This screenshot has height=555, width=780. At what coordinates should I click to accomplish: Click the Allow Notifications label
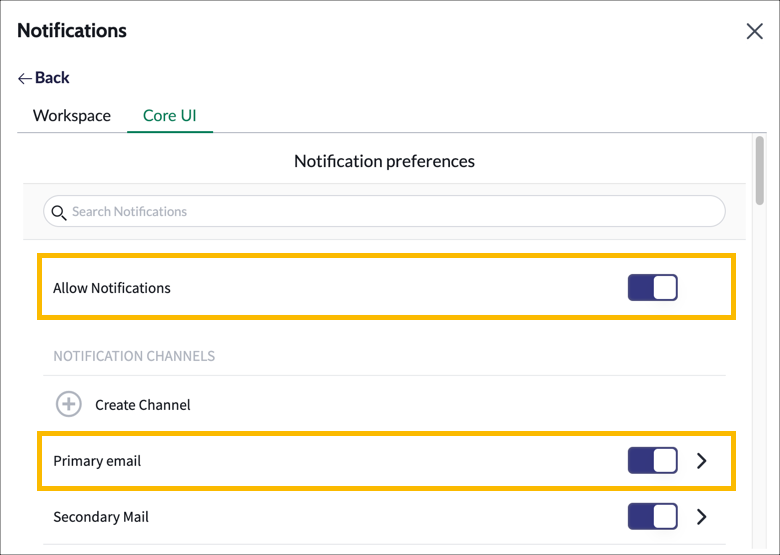pos(112,288)
